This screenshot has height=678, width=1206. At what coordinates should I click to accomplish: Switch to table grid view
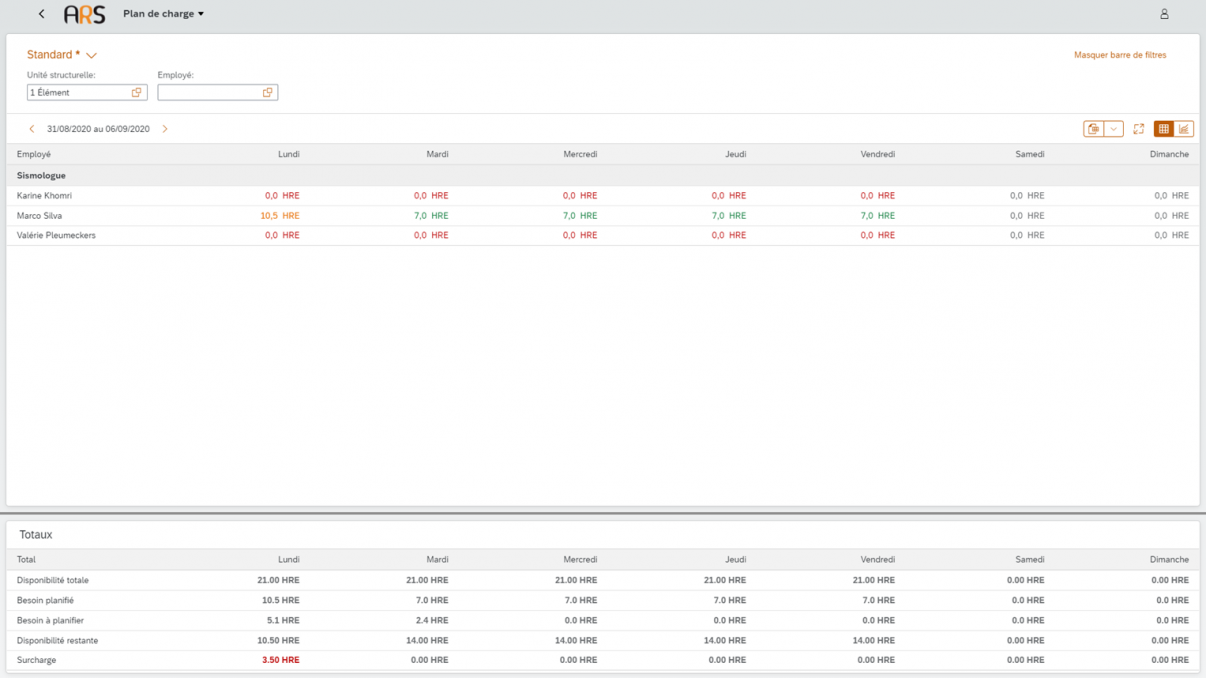pyautogui.click(x=1163, y=129)
